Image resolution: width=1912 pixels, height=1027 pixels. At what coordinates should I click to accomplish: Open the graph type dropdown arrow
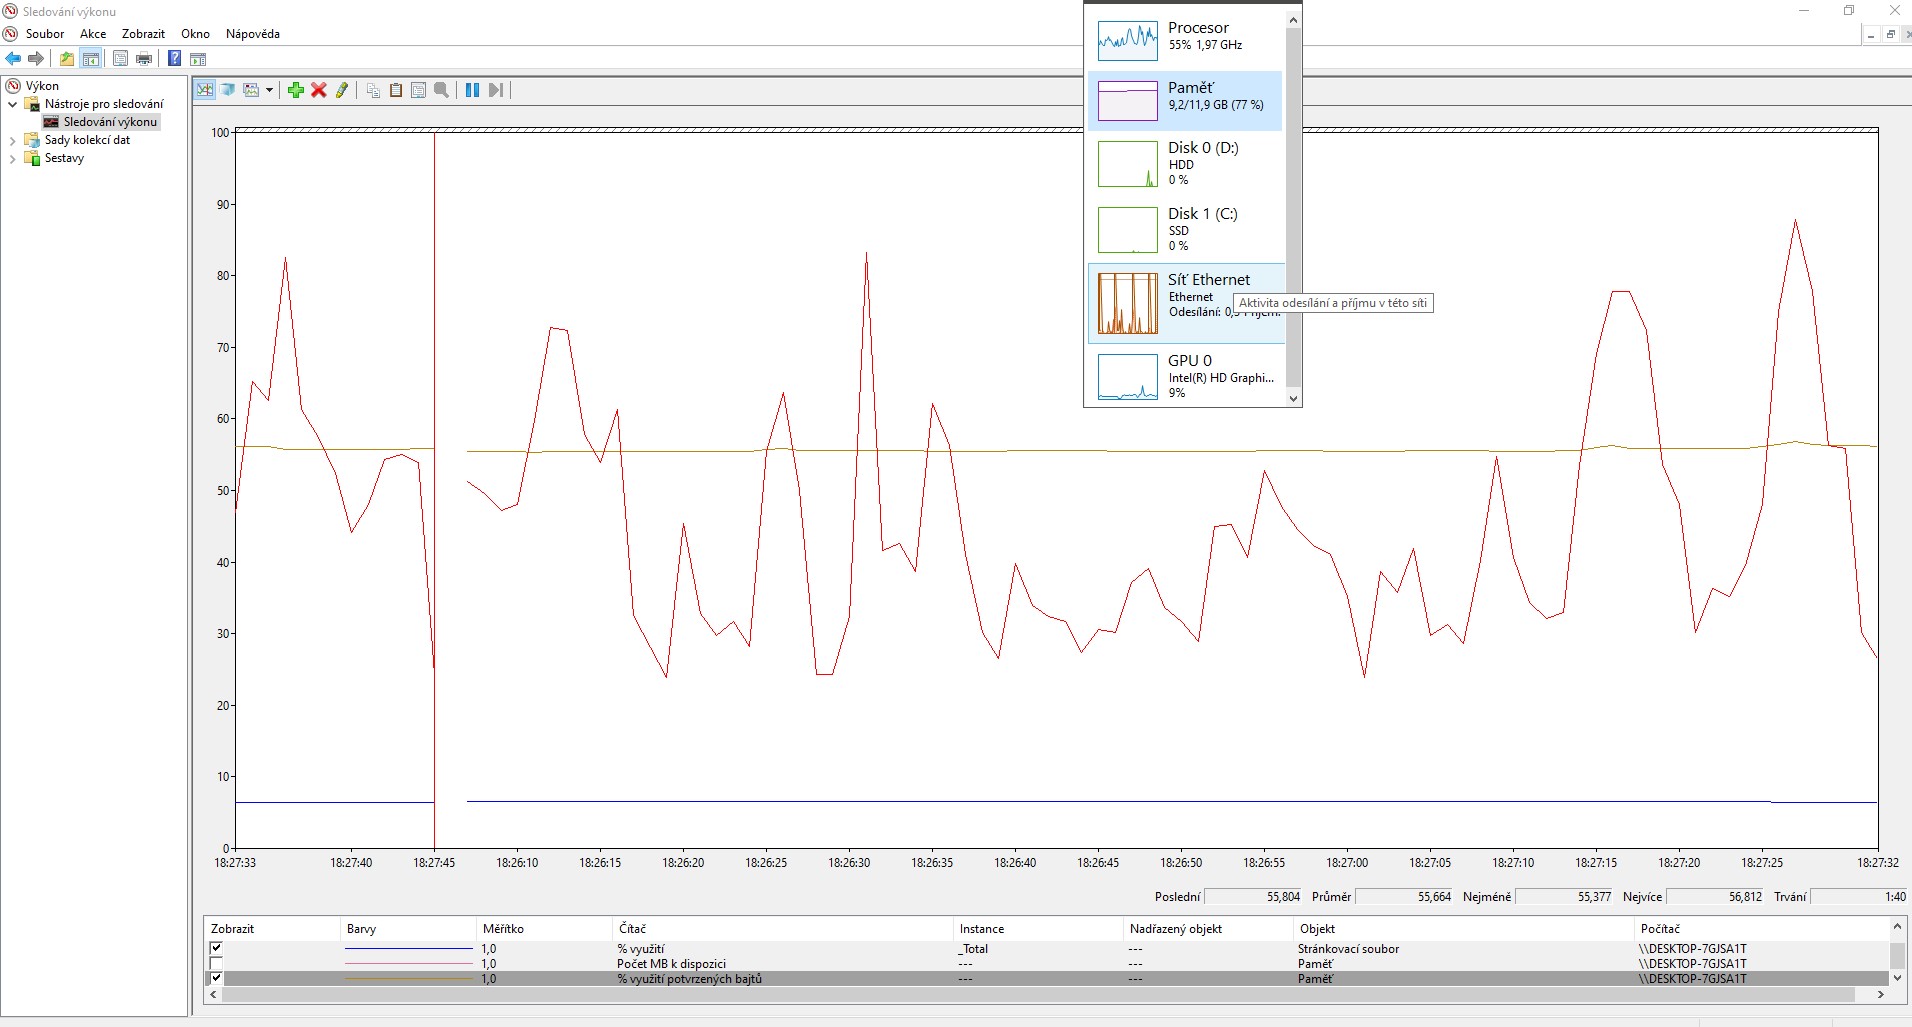coord(269,90)
